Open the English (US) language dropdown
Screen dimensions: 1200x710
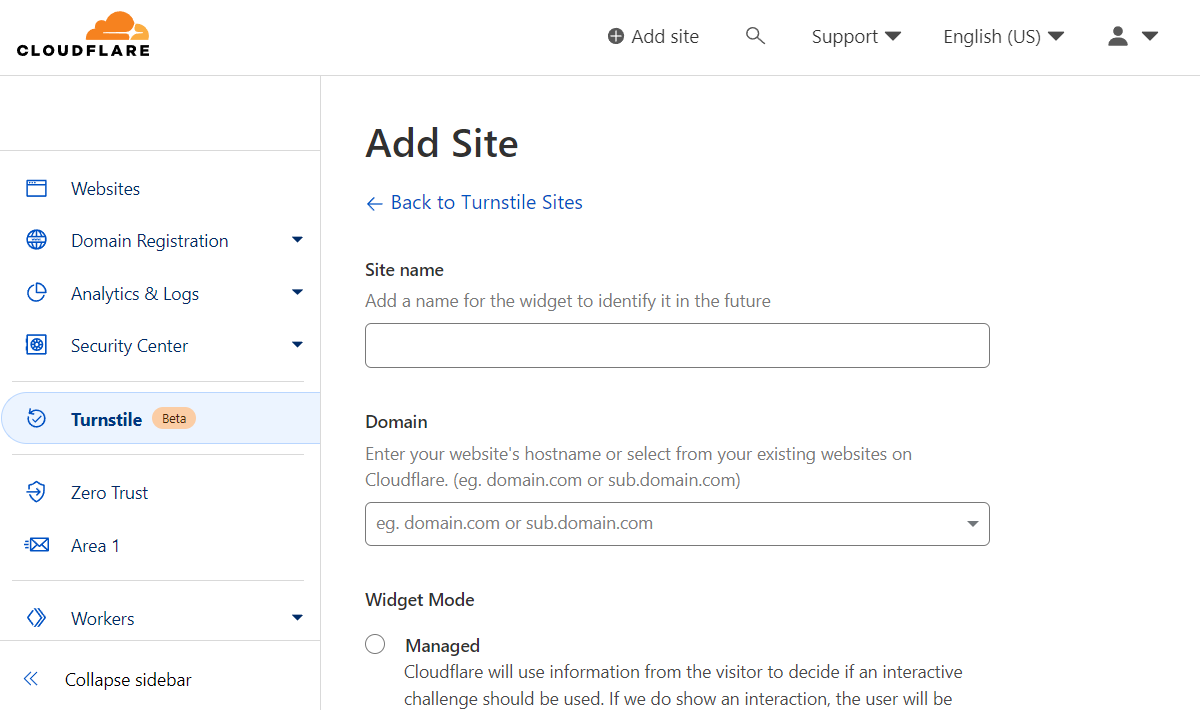tap(1003, 36)
